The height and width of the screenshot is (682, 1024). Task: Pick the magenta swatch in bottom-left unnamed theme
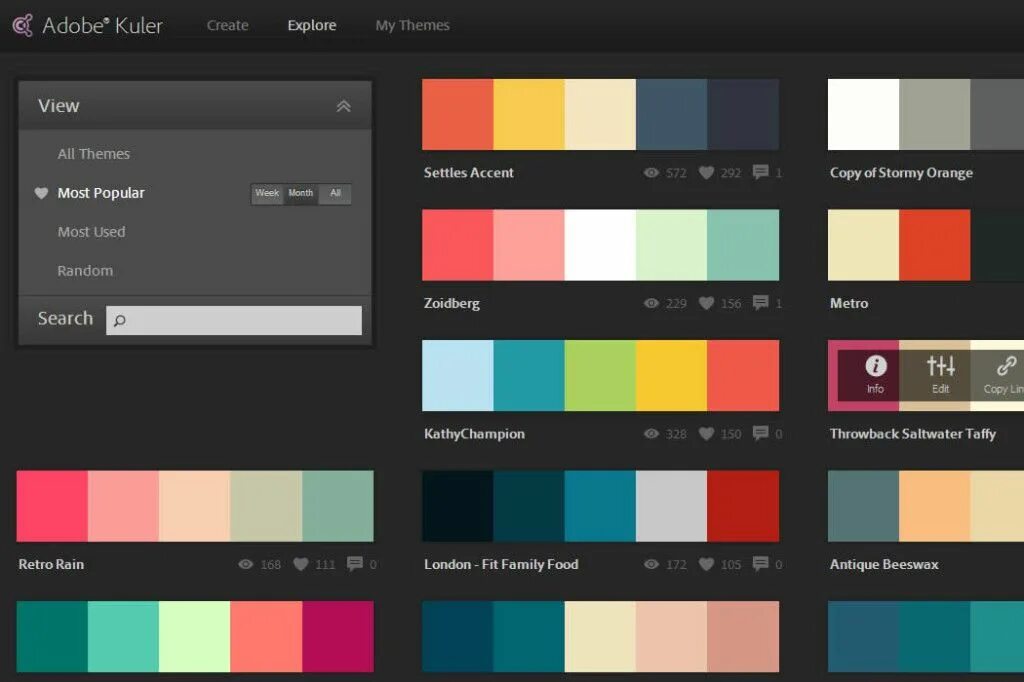click(338, 636)
